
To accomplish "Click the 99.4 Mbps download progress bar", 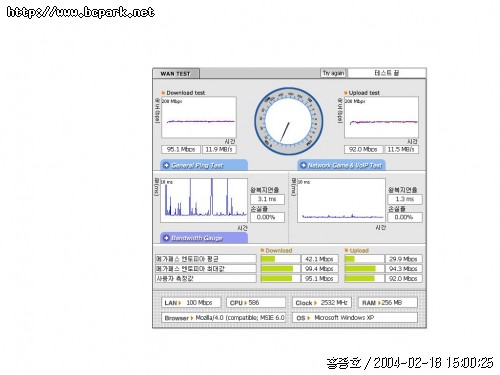I will click(x=280, y=269).
